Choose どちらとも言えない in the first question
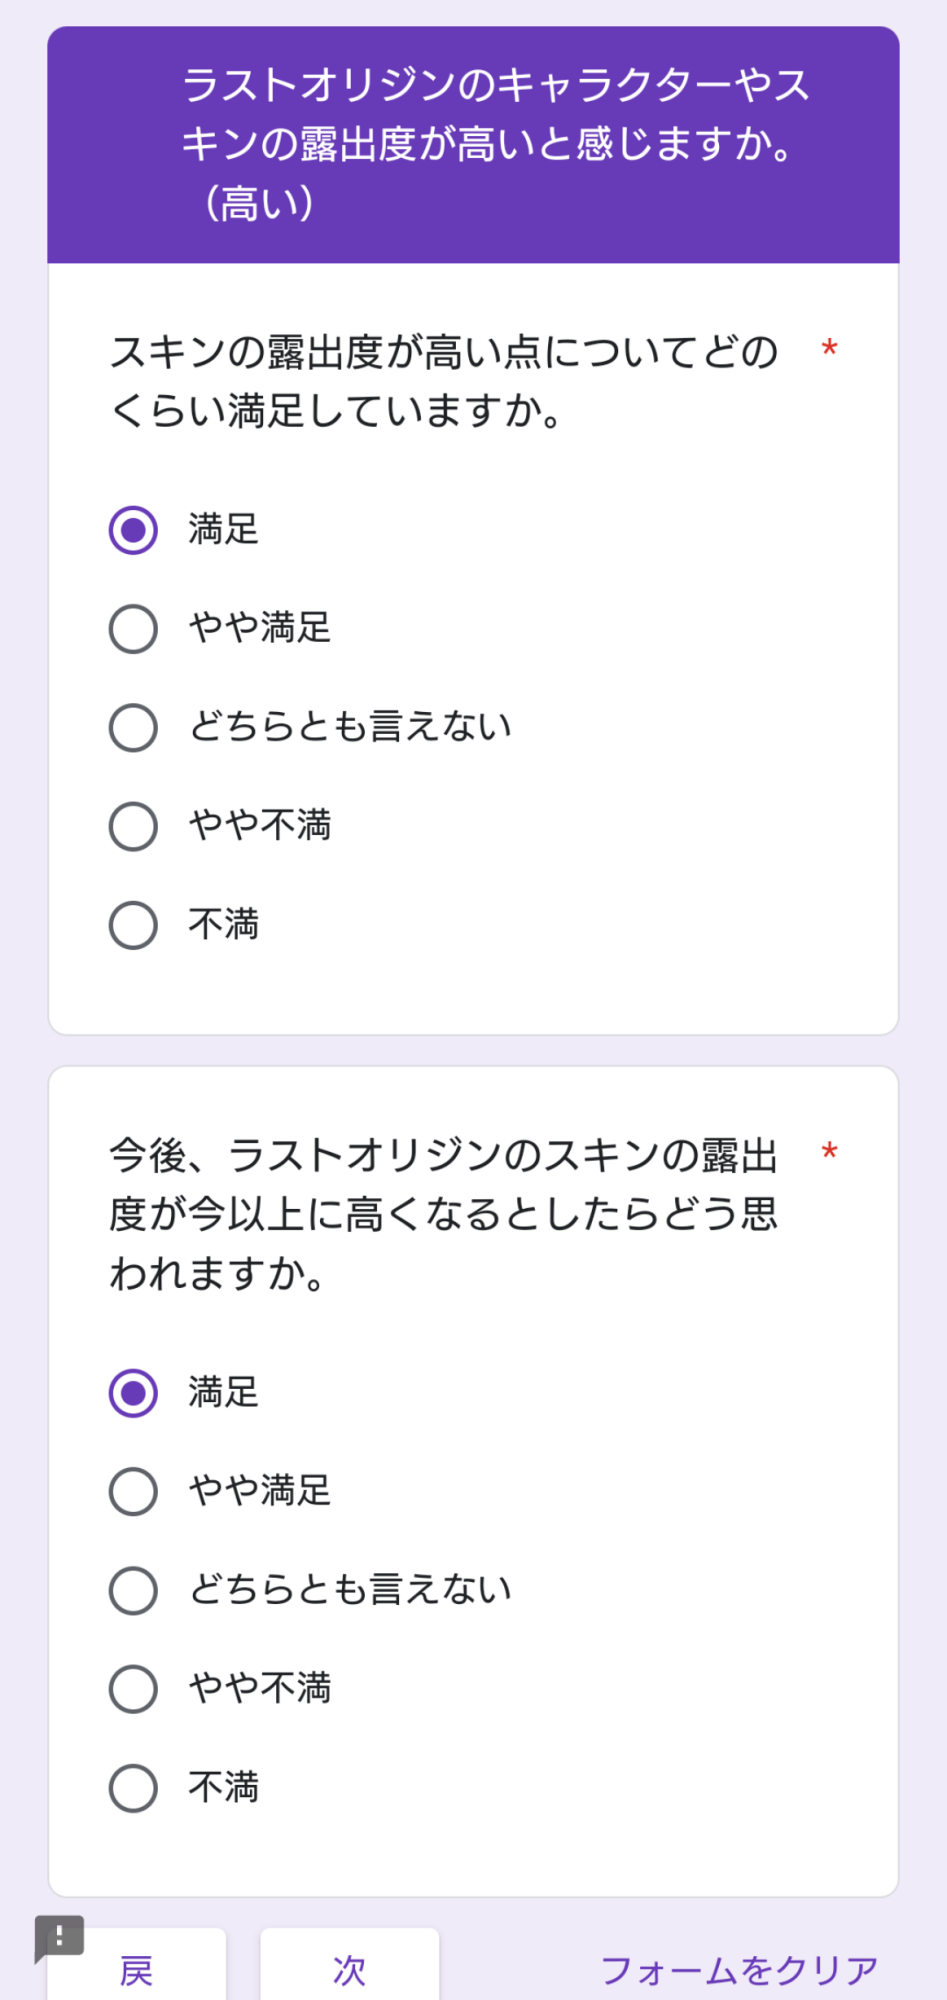Viewport: 947px width, 2000px height. pyautogui.click(x=133, y=727)
